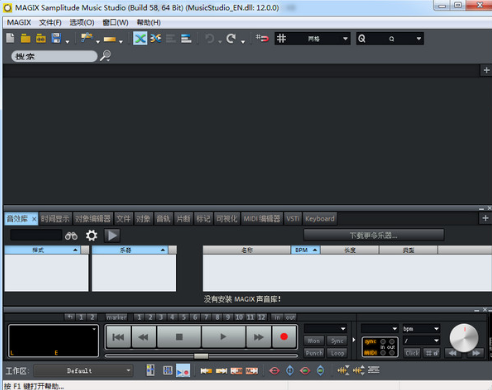This screenshot has height=390, width=492.
Task: Toggle the Loop button
Action: pyautogui.click(x=337, y=353)
